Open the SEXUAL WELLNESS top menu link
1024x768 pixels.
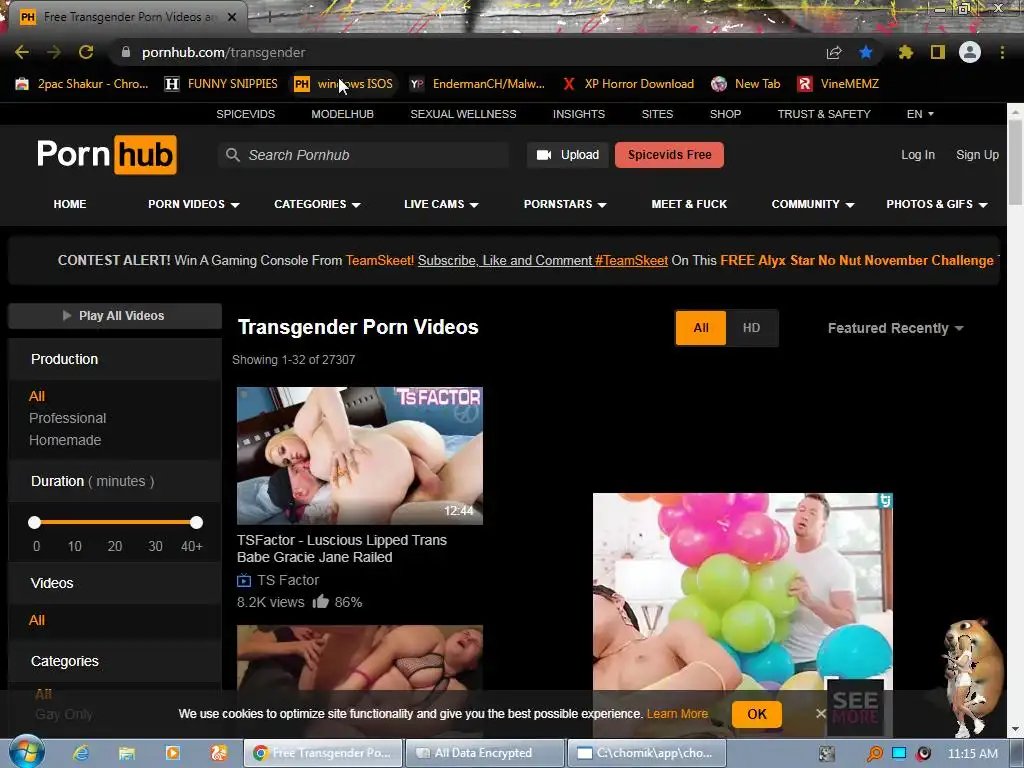point(463,114)
